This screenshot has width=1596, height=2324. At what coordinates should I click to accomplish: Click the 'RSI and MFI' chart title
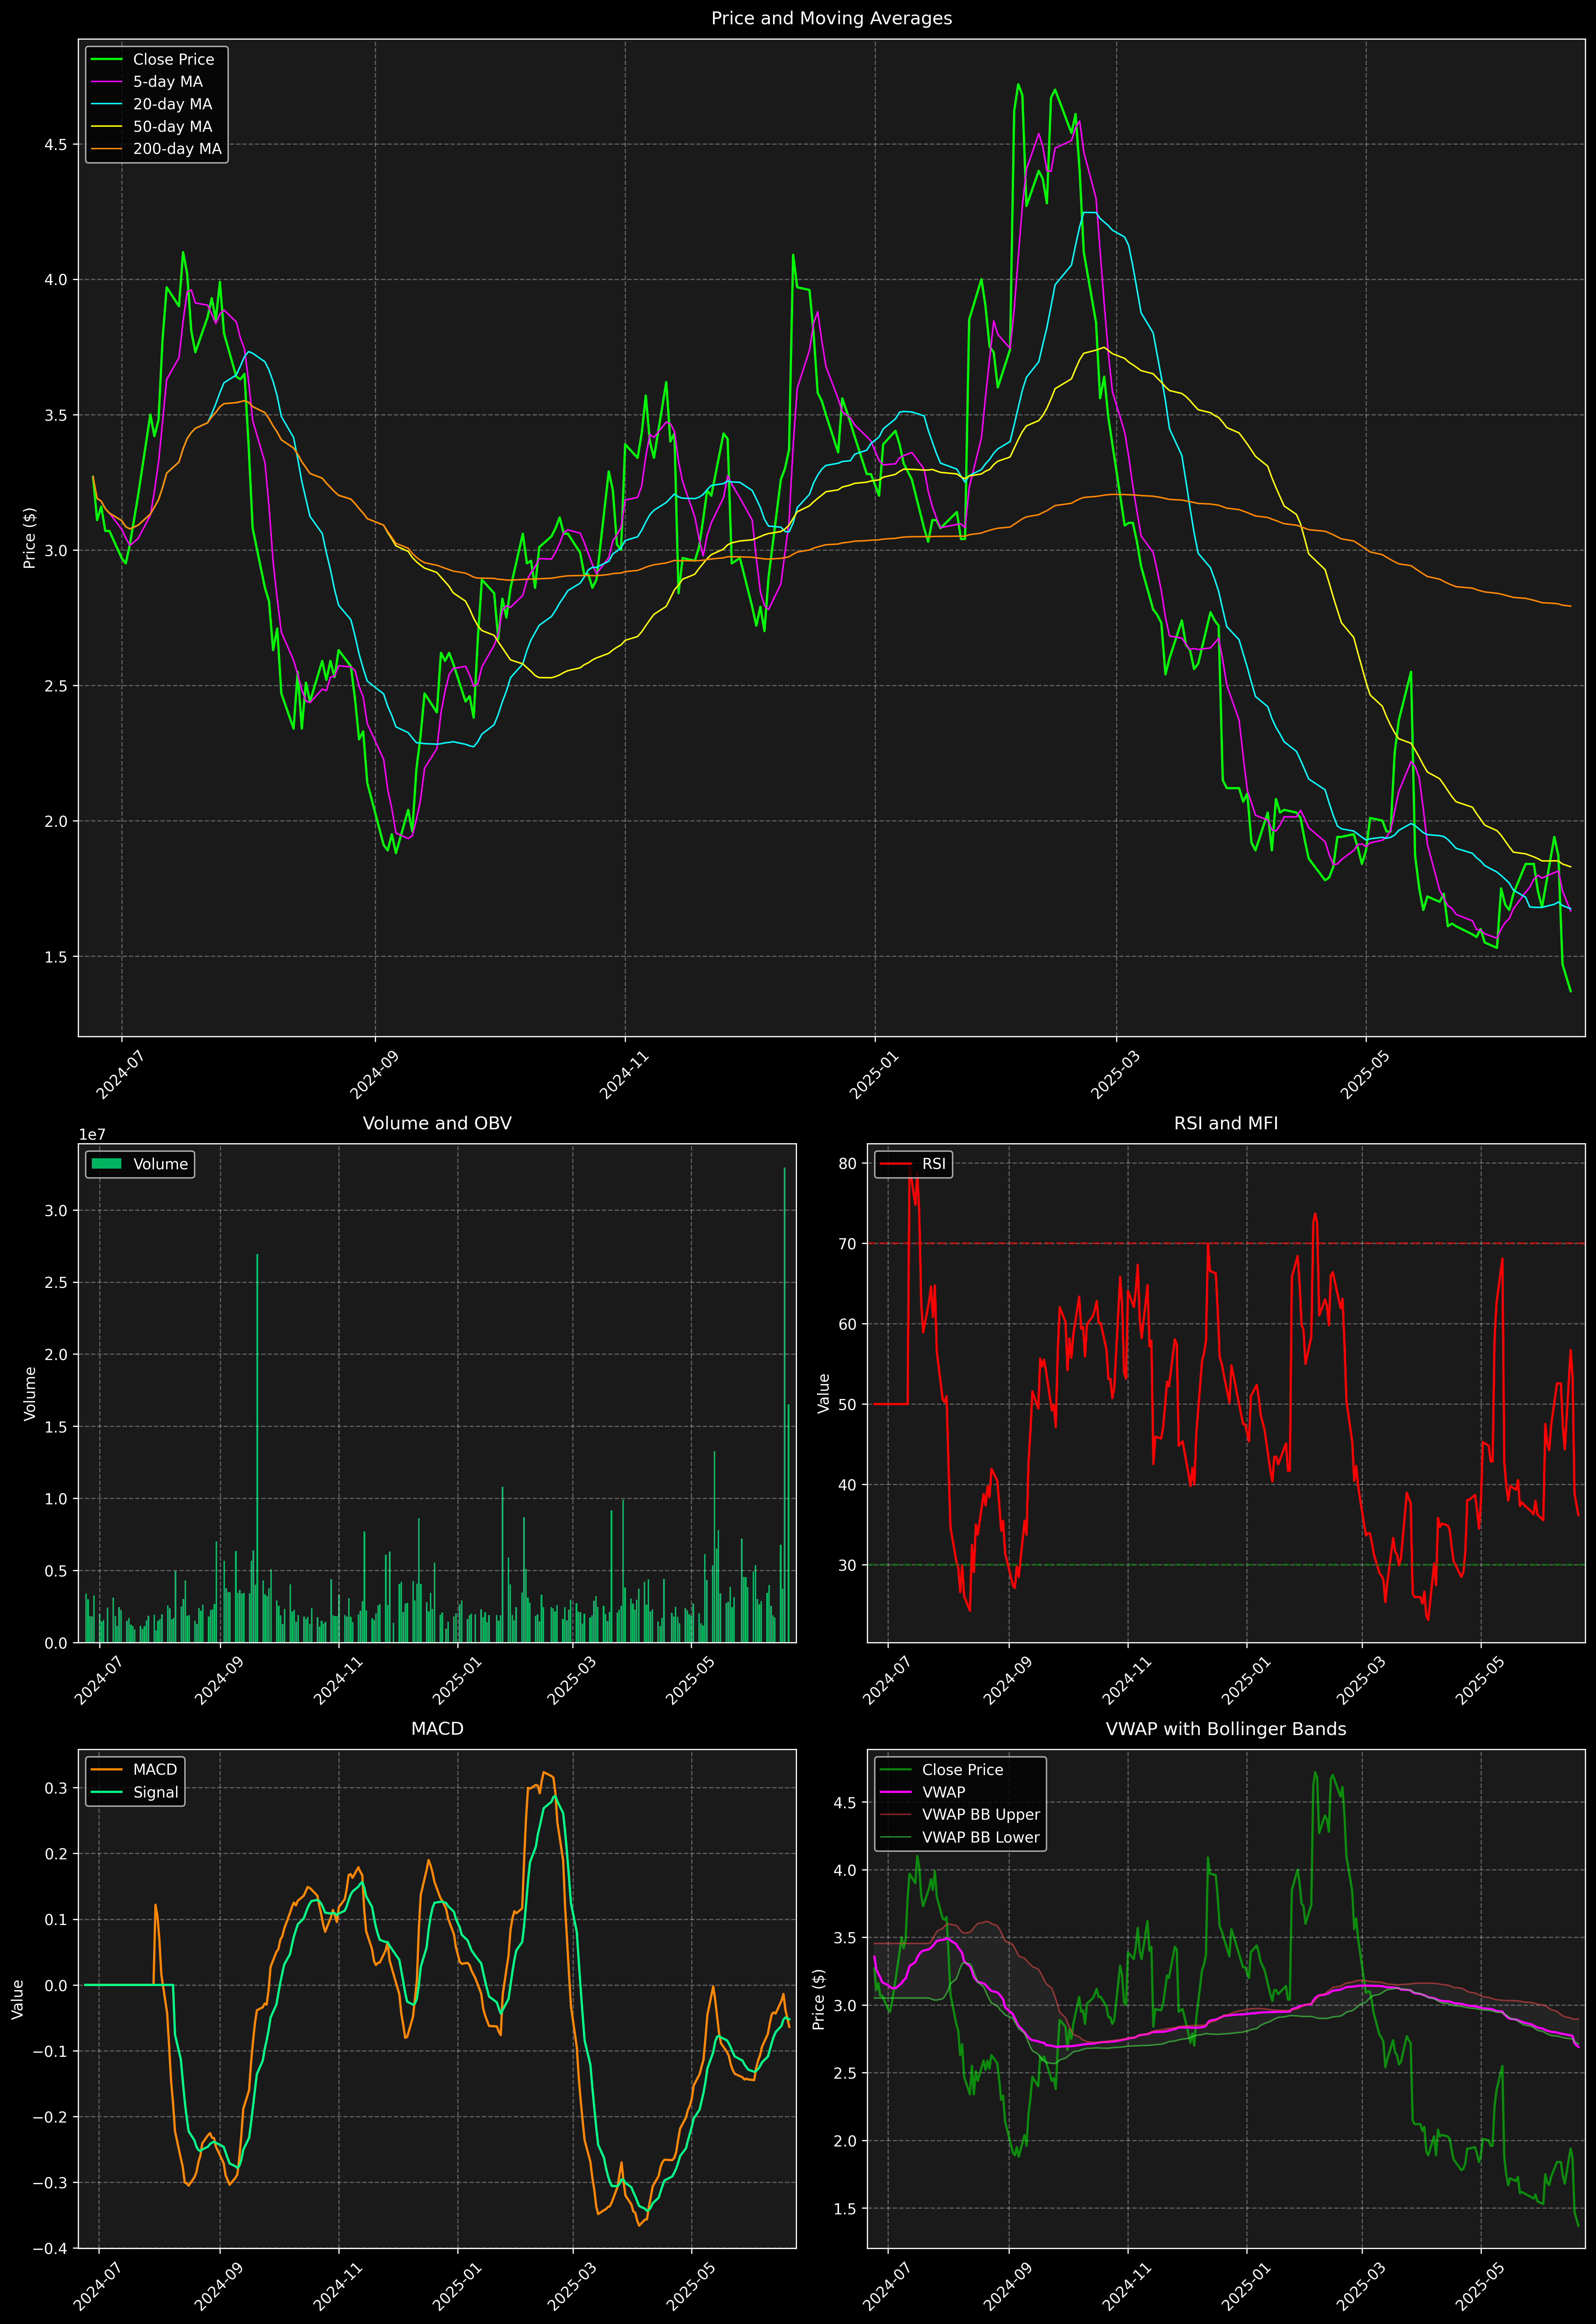tap(1226, 1123)
